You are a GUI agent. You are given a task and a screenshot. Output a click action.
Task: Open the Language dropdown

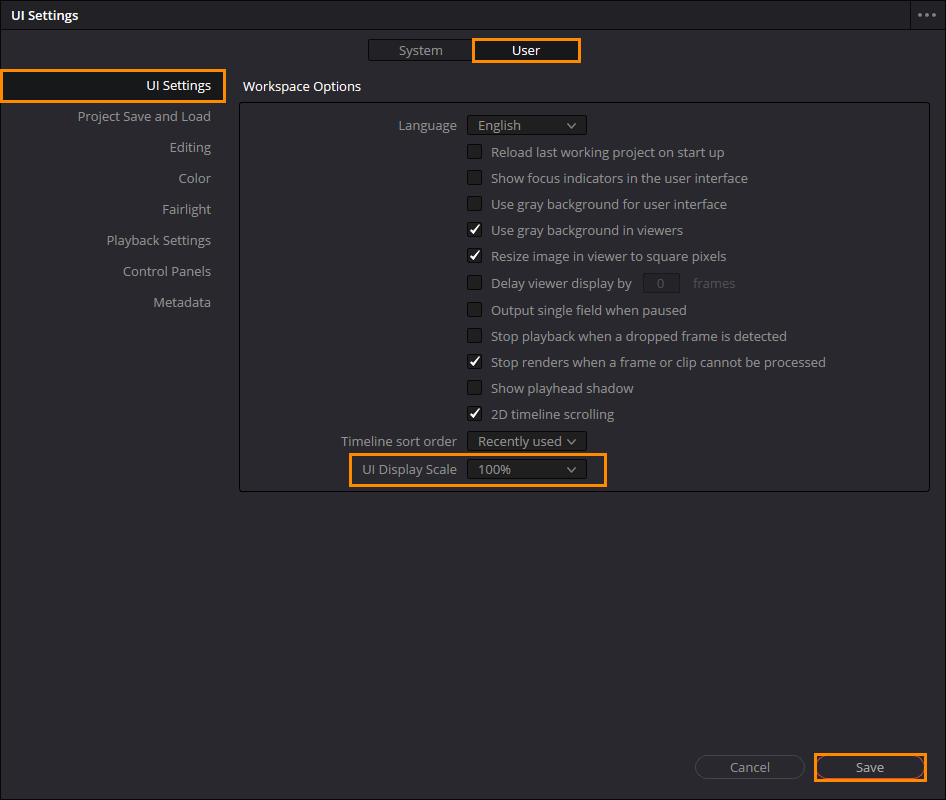(x=527, y=125)
